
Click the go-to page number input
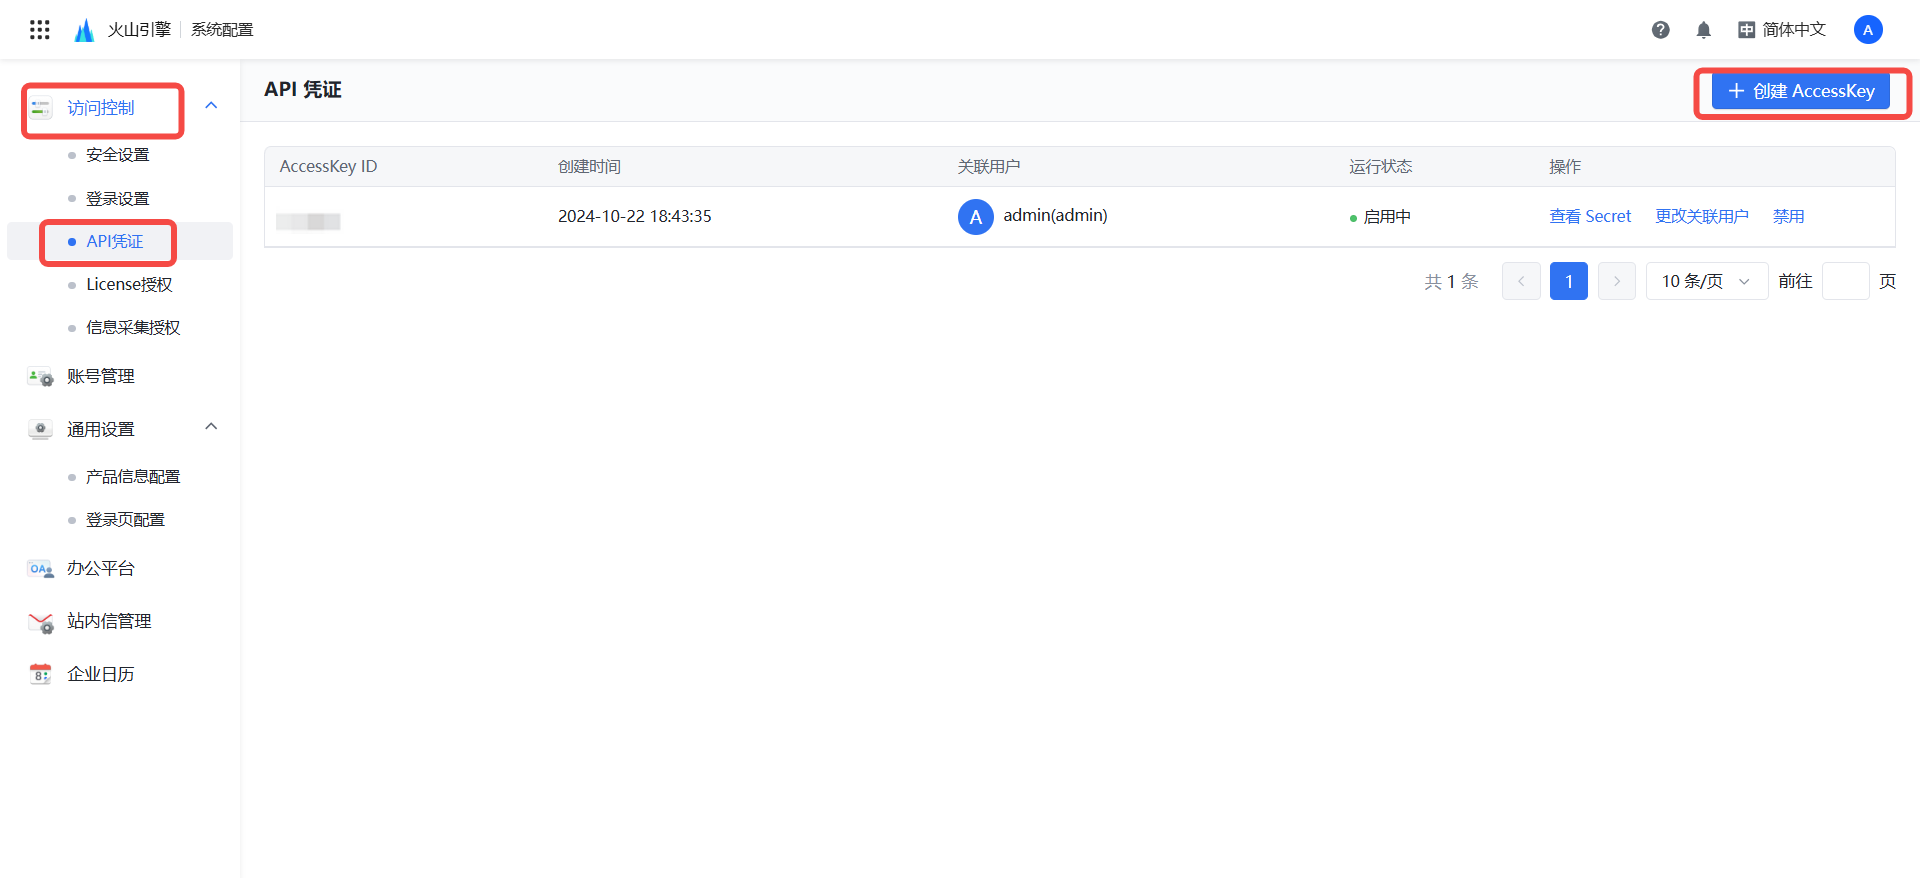pos(1846,282)
